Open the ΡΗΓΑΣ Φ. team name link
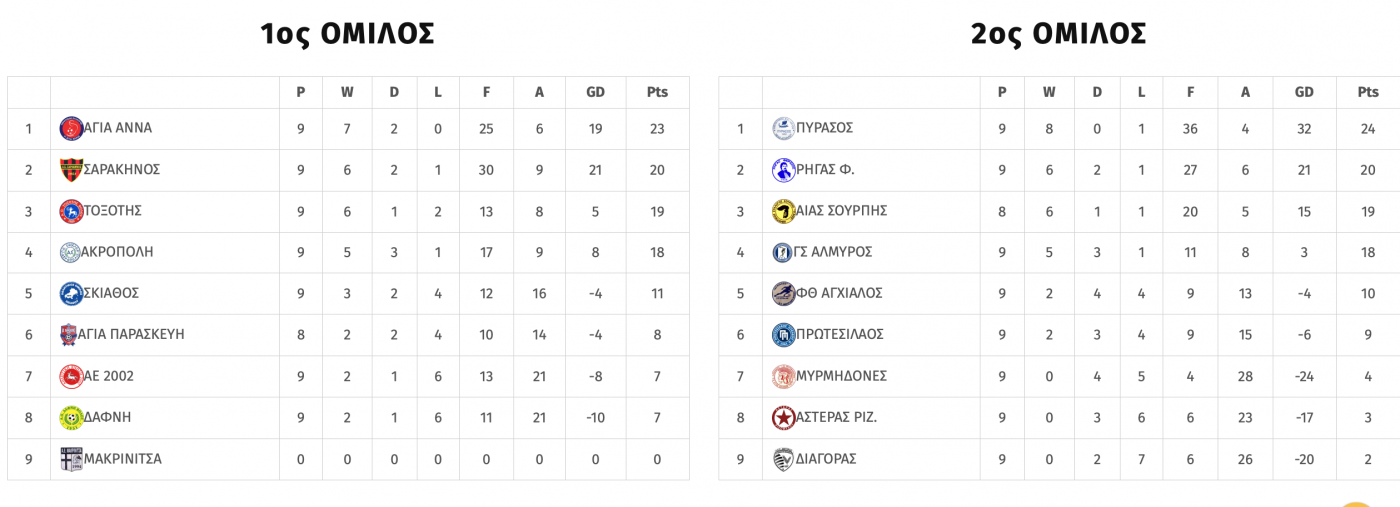Image resolution: width=1400 pixels, height=507 pixels. (825, 170)
